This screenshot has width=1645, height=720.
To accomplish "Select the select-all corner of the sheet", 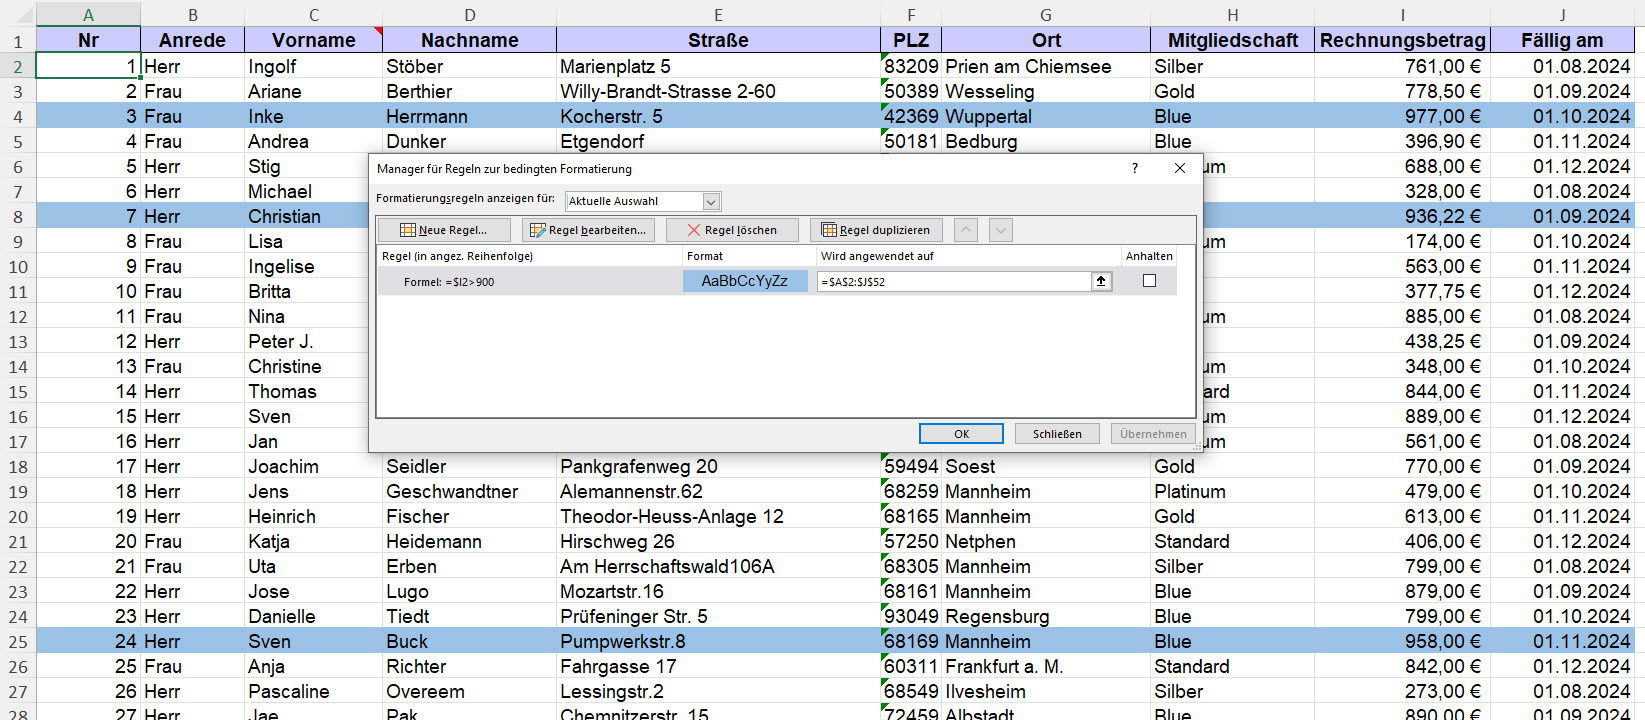I will coord(17,14).
